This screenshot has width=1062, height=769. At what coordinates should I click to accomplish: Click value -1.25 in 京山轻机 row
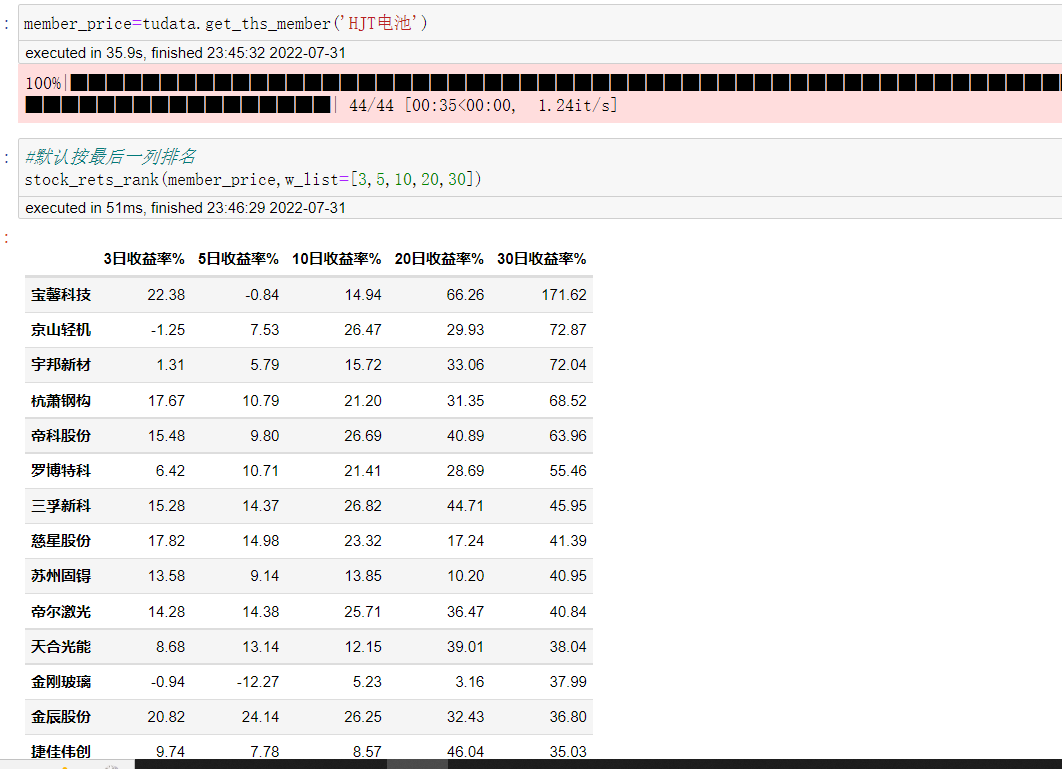(167, 330)
